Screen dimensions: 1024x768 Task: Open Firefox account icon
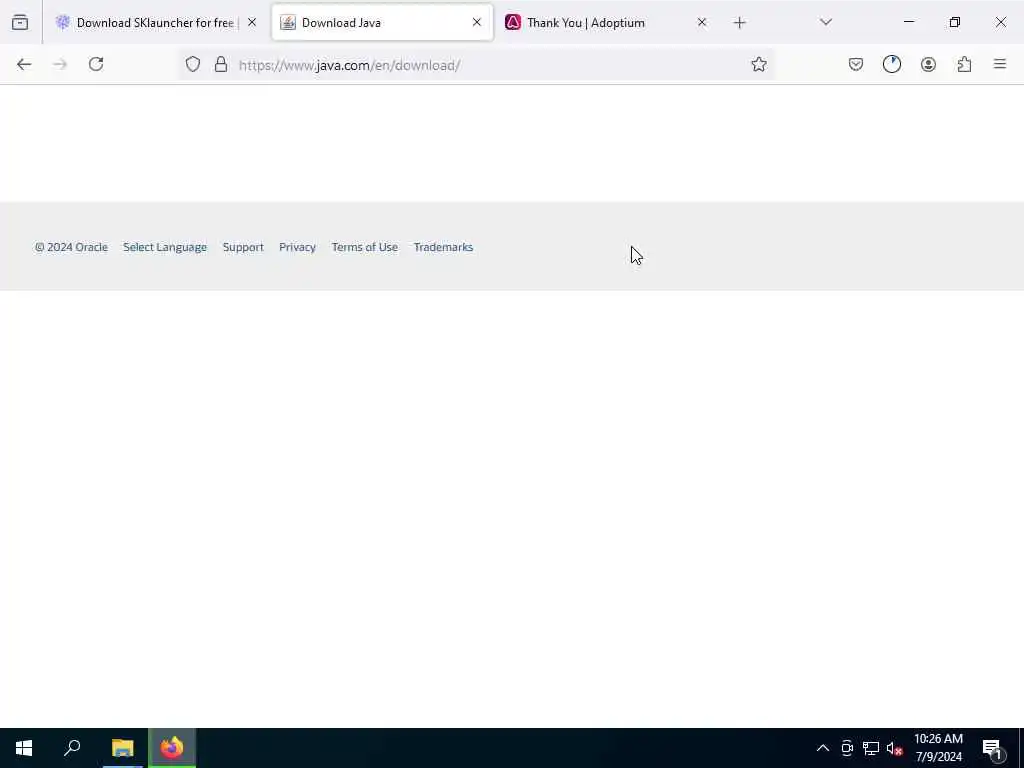pyautogui.click(x=928, y=65)
